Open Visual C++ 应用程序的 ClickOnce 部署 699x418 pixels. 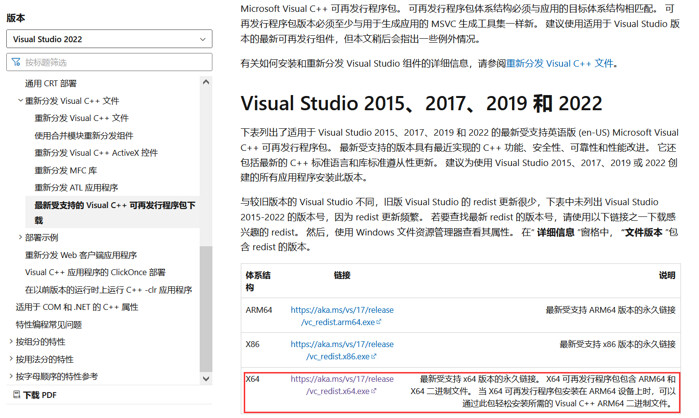[95, 272]
